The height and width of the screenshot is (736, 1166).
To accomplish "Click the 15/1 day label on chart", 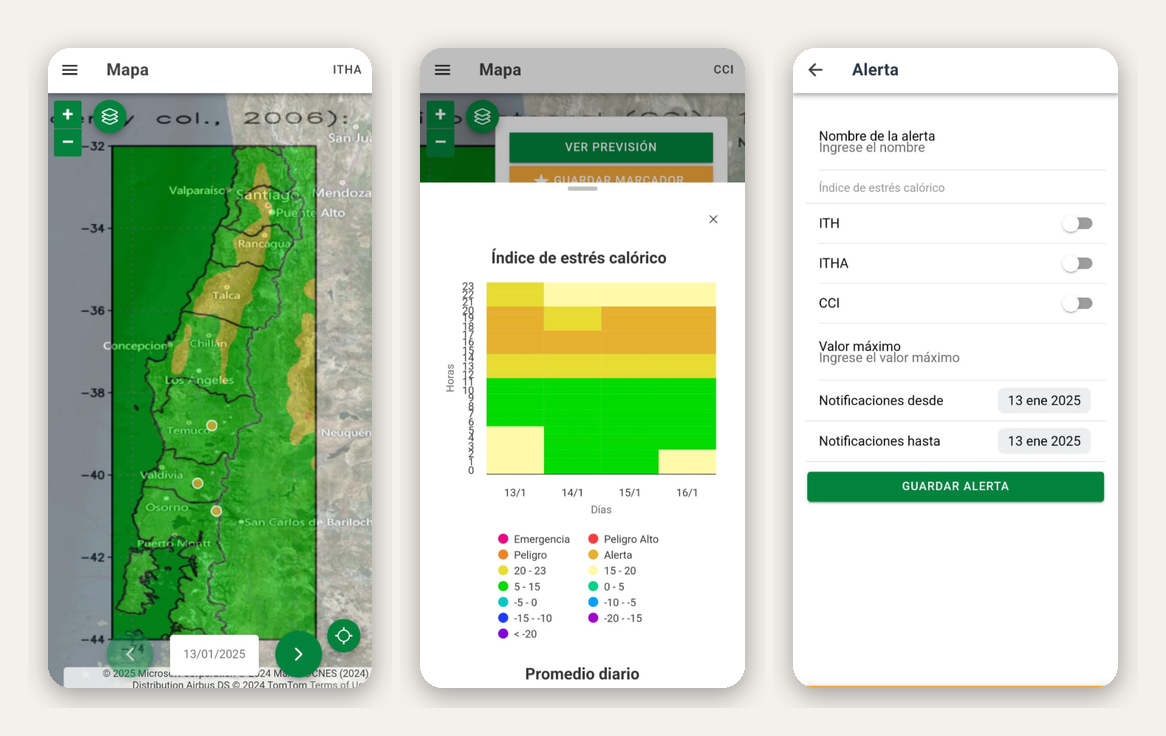I will 630,493.
